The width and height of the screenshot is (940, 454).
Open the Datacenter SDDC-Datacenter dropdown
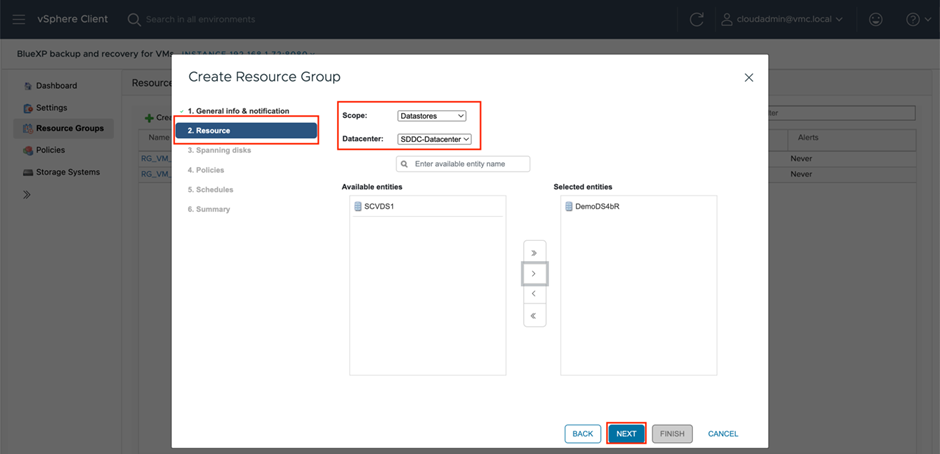(434, 139)
